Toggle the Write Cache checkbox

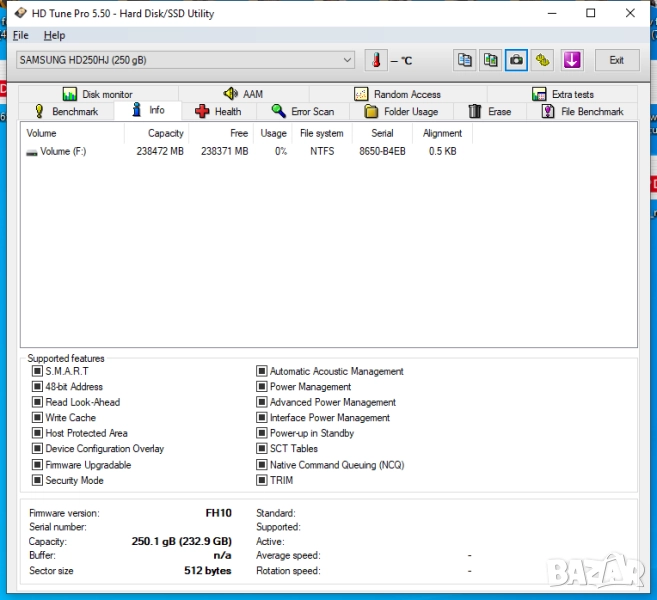coord(38,418)
